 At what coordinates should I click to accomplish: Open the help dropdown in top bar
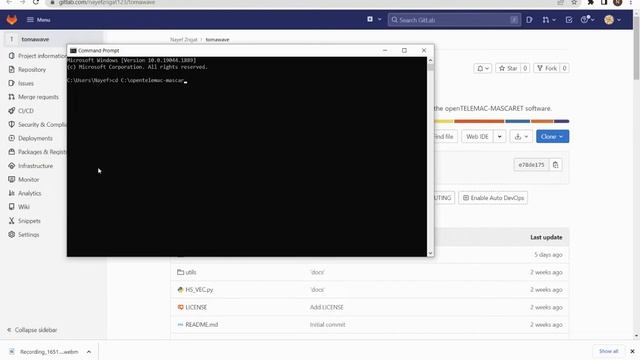pyautogui.click(x=587, y=20)
